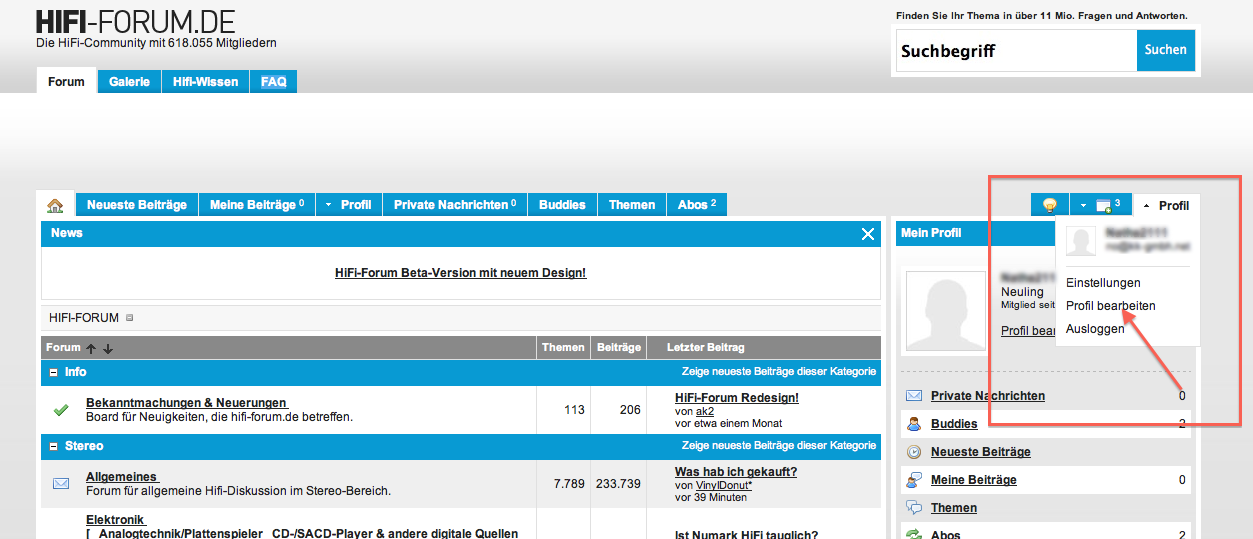Open the HiFi-Forum Redesign! post

click(x=737, y=398)
